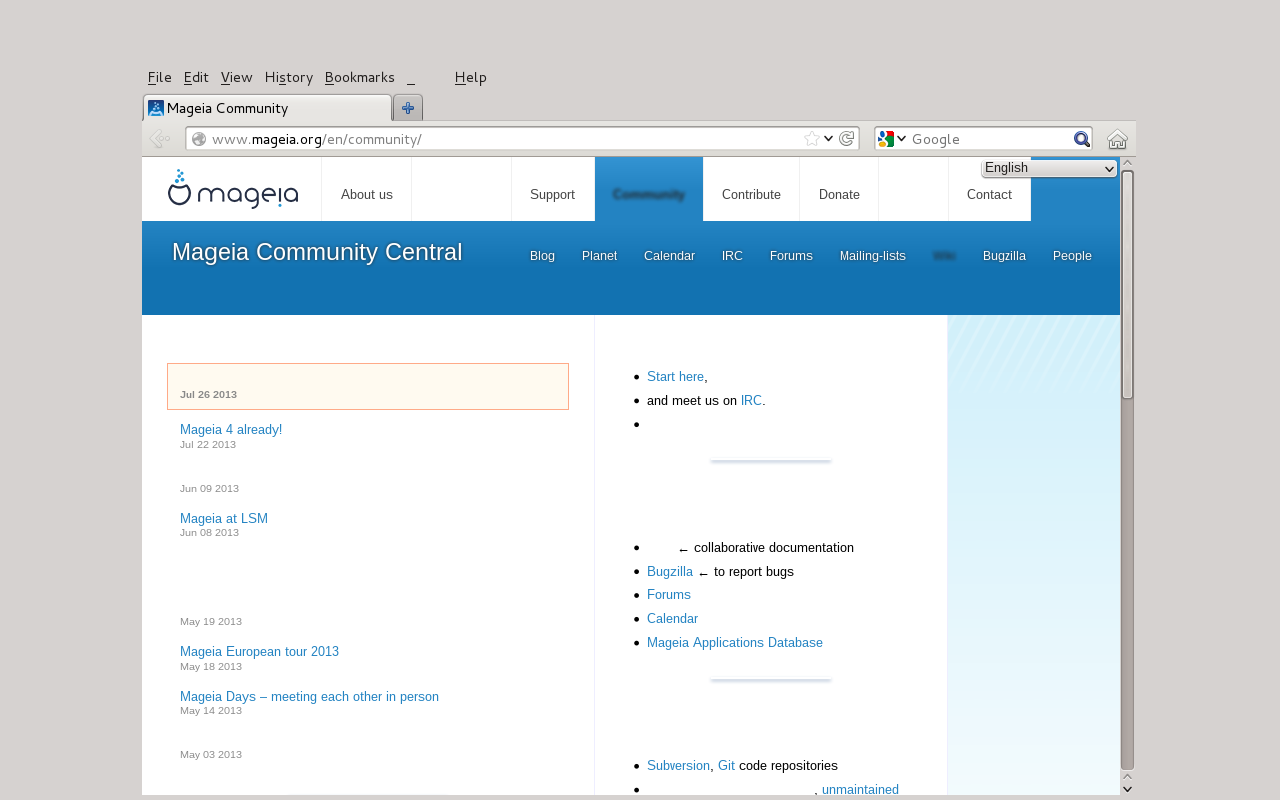Click IRC in 'meet us on IRC'
The width and height of the screenshot is (1280, 800).
(x=751, y=401)
